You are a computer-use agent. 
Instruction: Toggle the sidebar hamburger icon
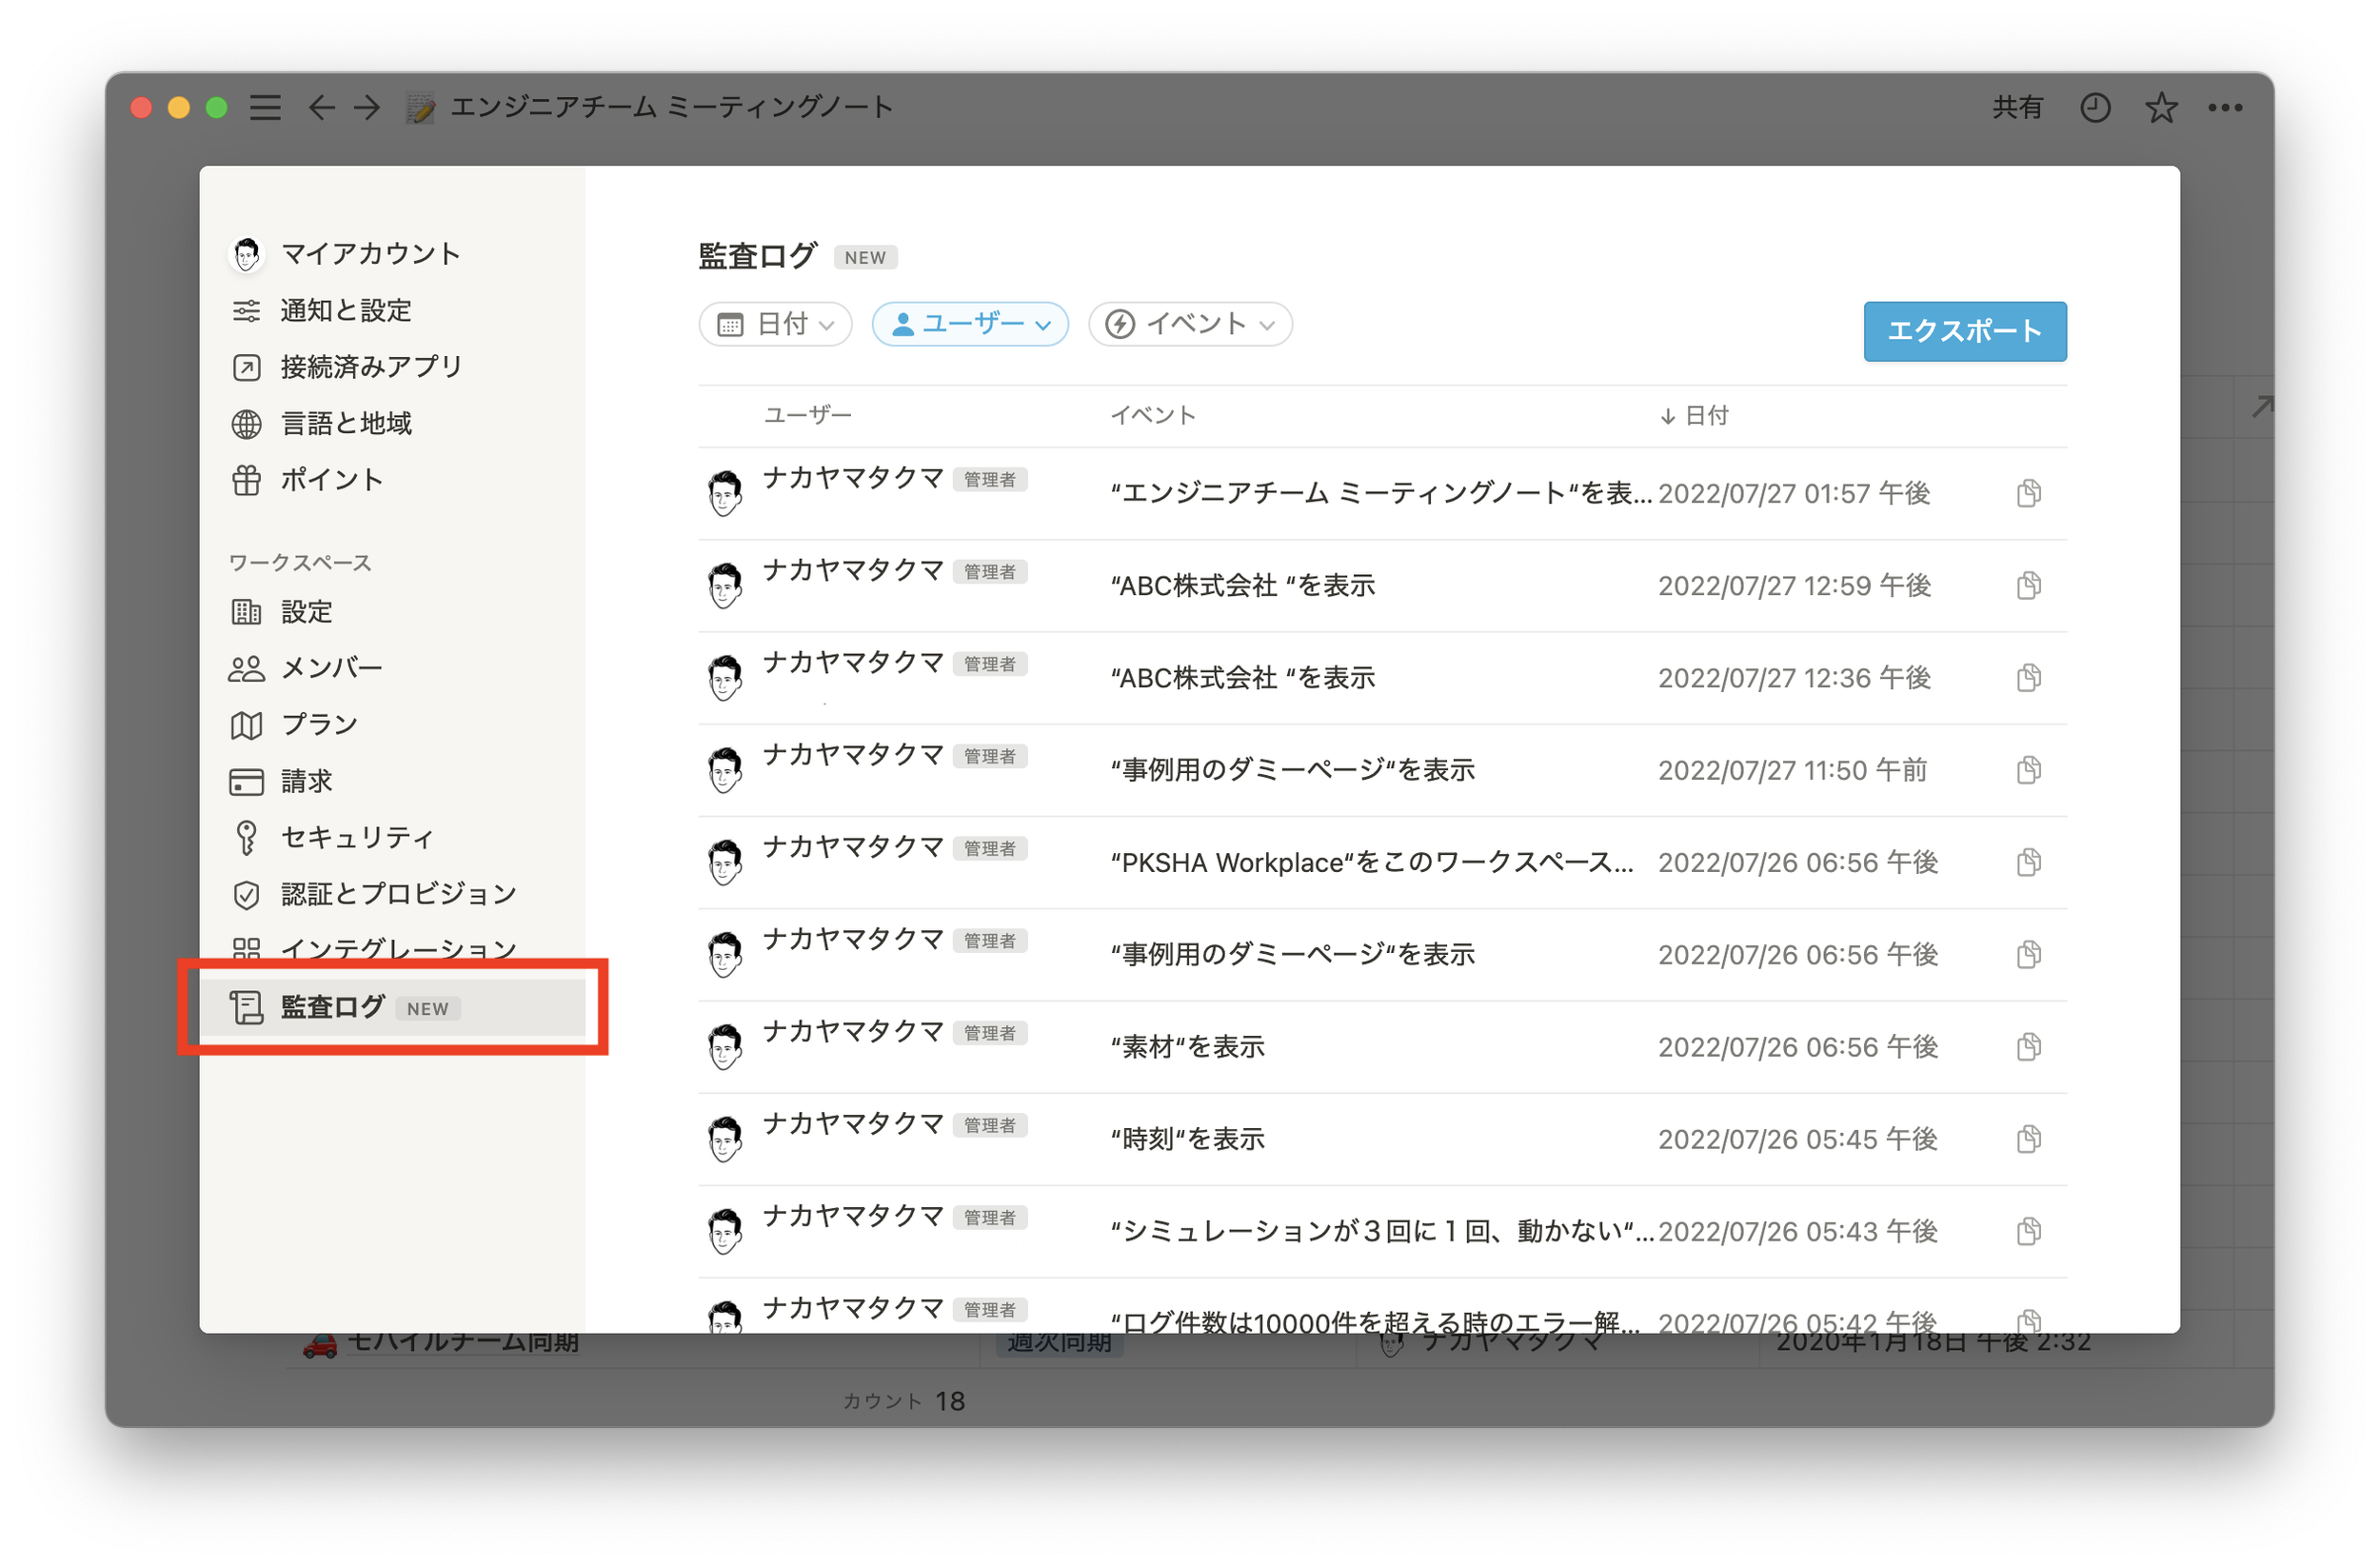click(265, 107)
